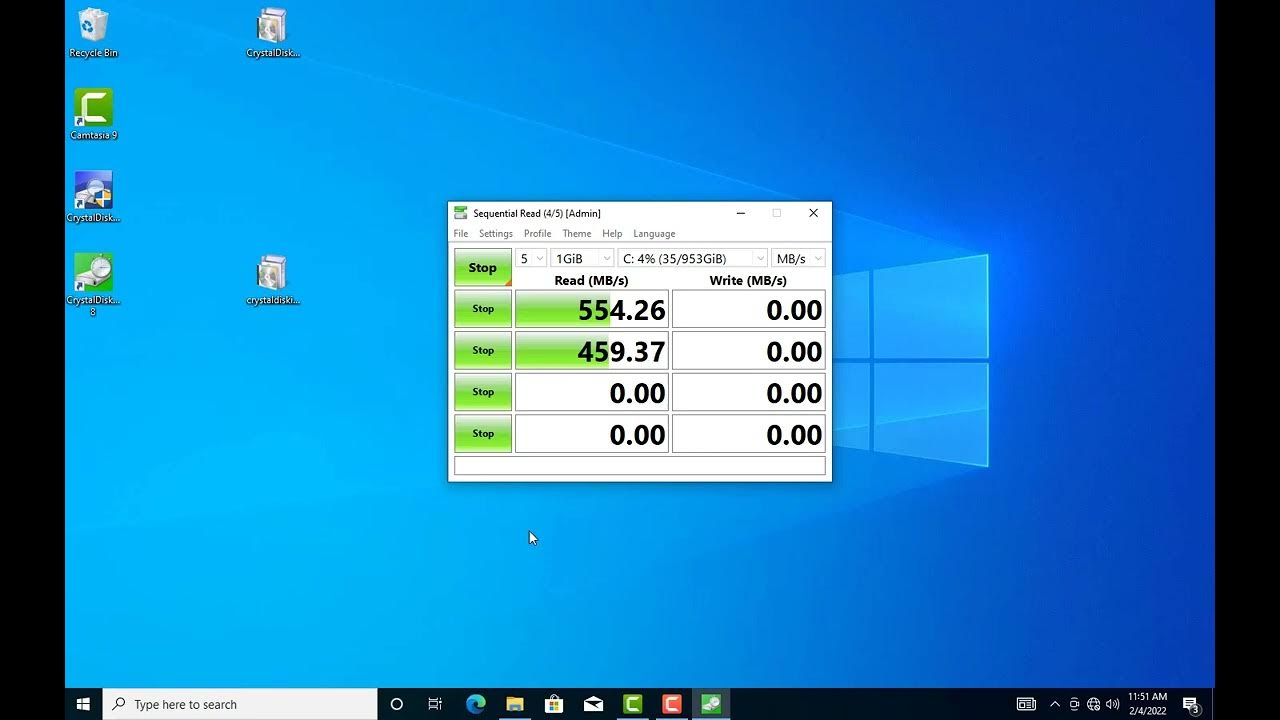The width and height of the screenshot is (1280, 720).
Task: Expand the test count dropdown showing 5
Action: point(531,258)
